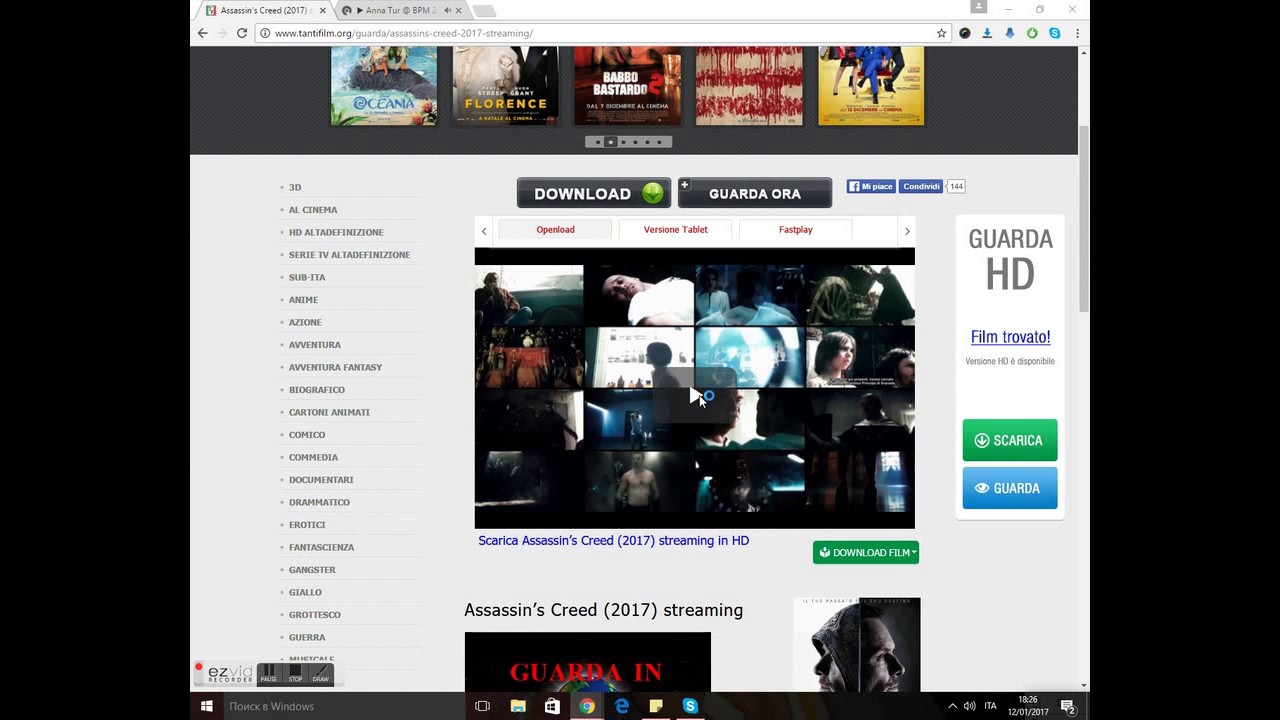Reload the page with the refresh button

click(241, 33)
